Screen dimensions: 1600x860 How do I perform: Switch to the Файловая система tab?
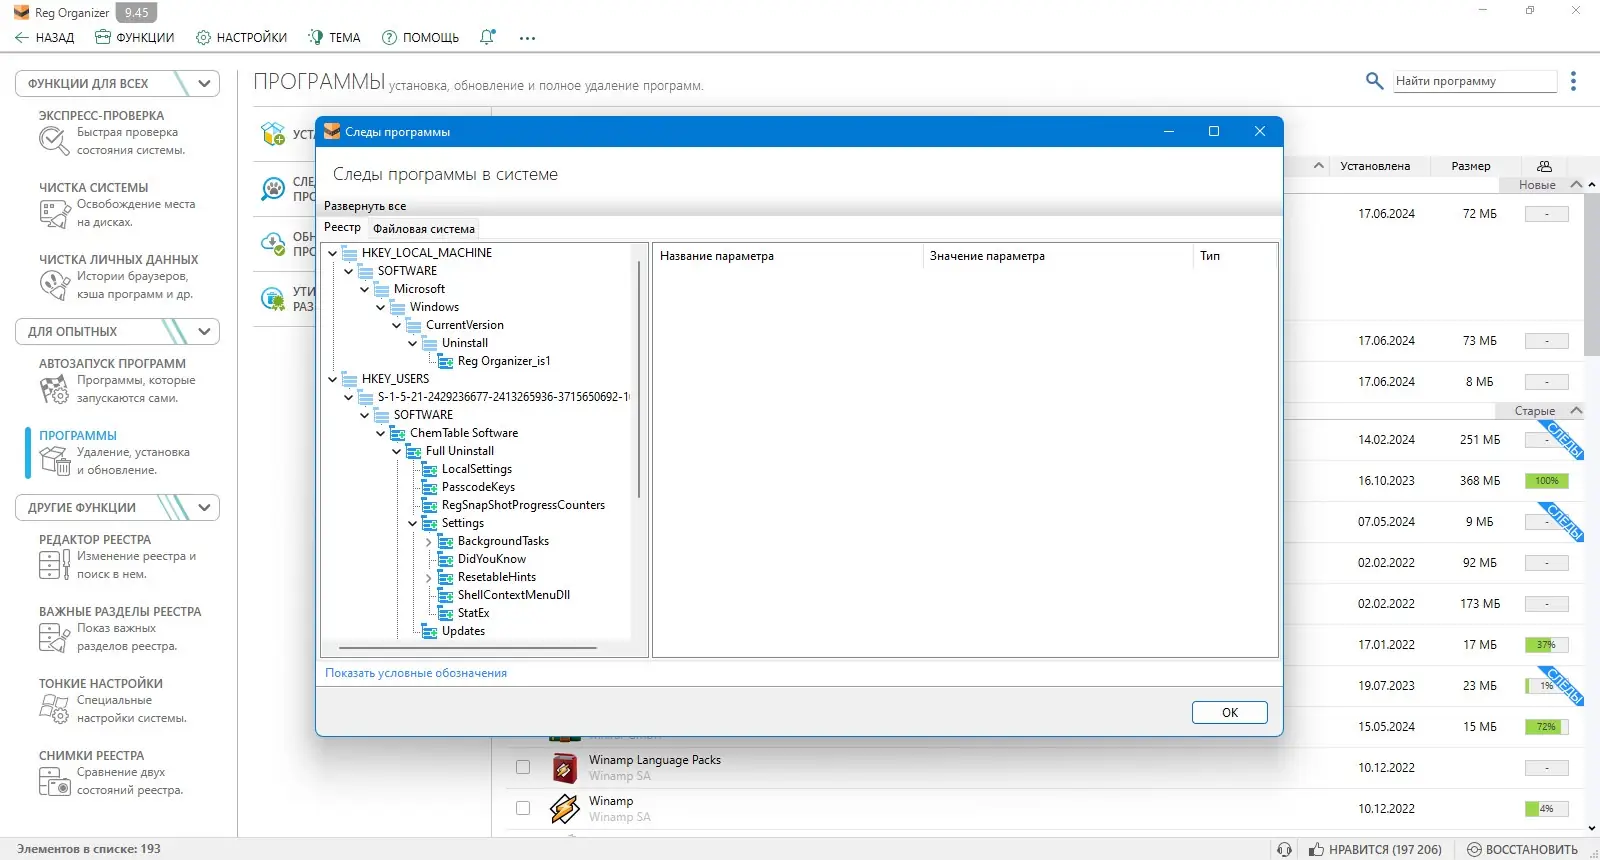(424, 228)
